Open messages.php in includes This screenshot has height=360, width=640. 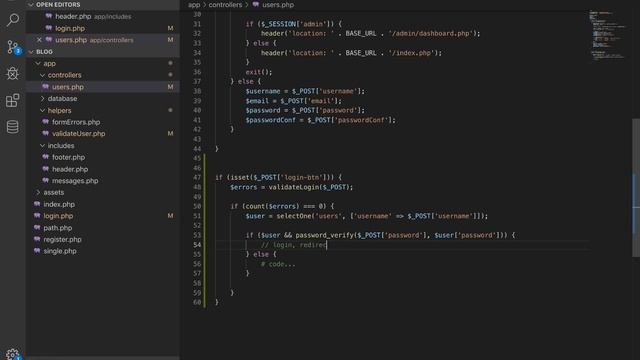click(x=103, y=181)
